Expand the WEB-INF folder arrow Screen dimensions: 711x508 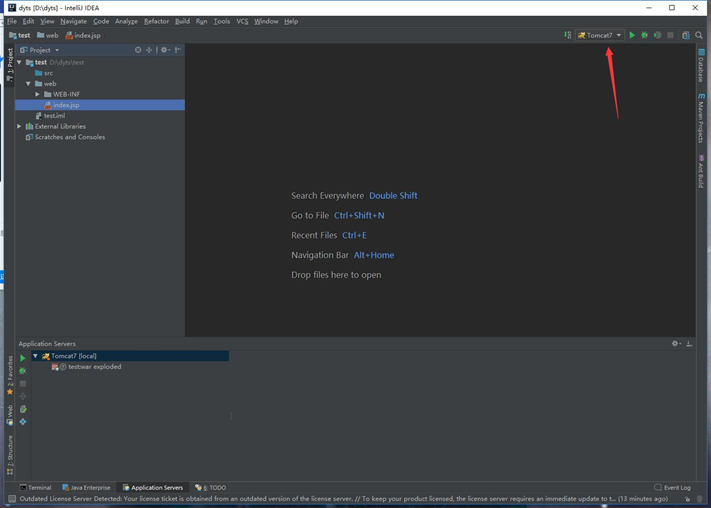[x=38, y=94]
